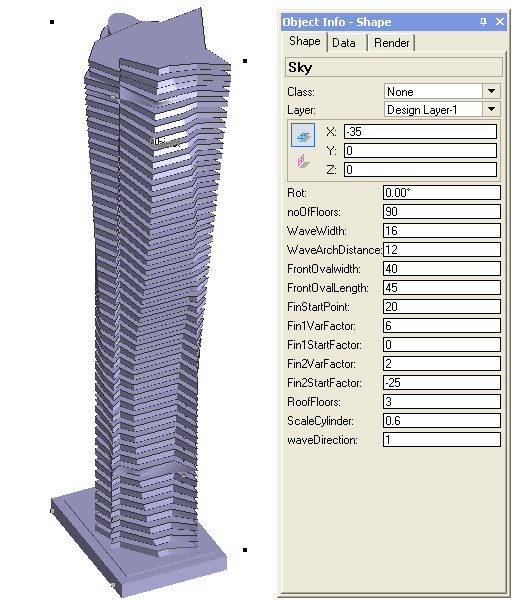The width and height of the screenshot is (524, 602).
Task: Pin the Object Info palette
Action: (483, 22)
